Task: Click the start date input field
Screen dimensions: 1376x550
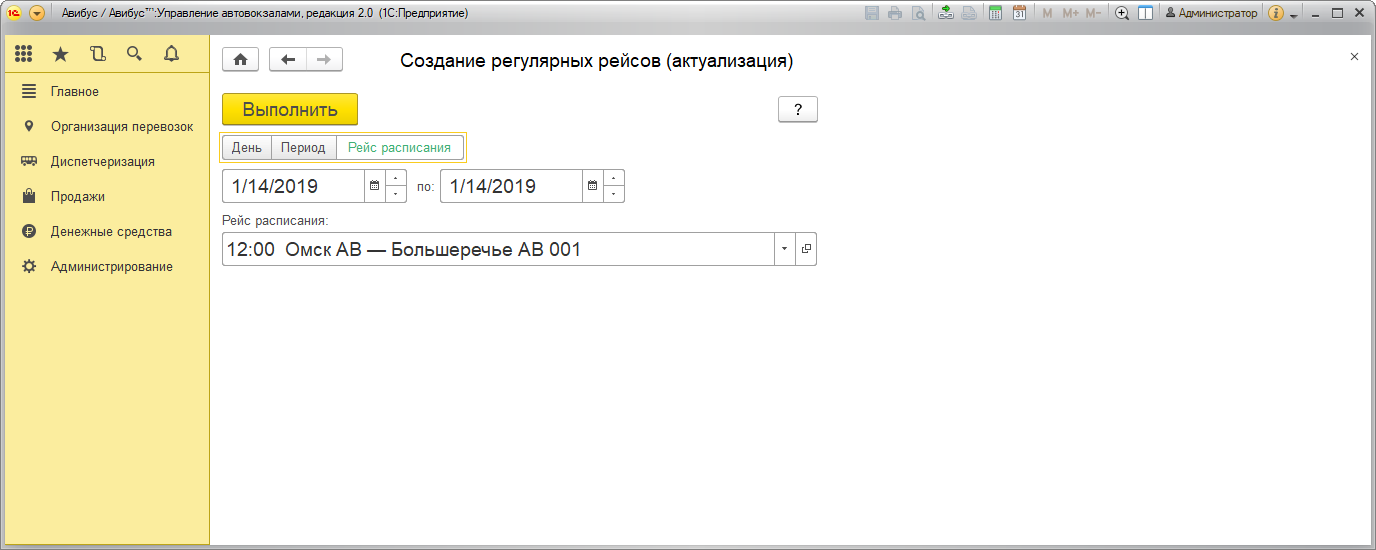Action: tap(292, 186)
